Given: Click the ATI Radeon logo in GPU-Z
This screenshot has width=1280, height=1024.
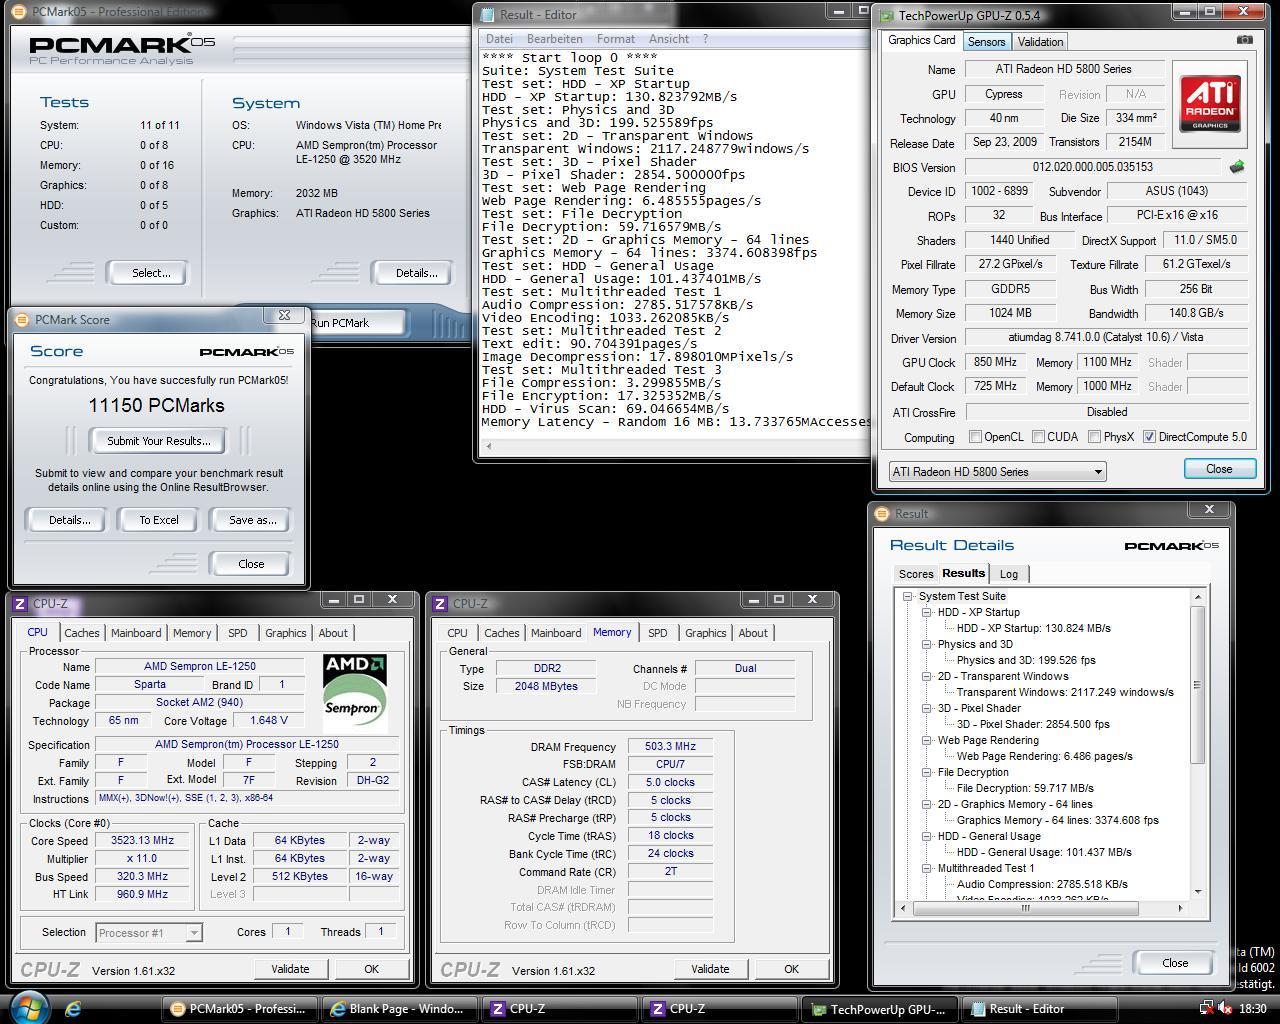Looking at the screenshot, I should 1211,103.
